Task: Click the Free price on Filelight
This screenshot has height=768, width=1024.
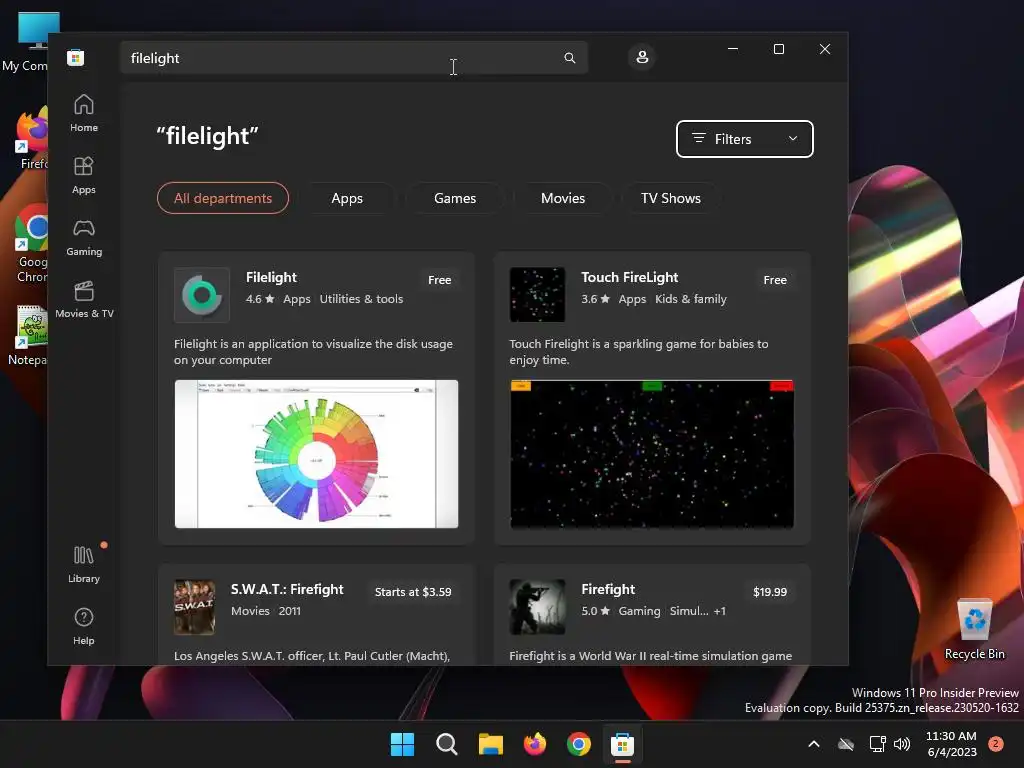Action: click(440, 280)
